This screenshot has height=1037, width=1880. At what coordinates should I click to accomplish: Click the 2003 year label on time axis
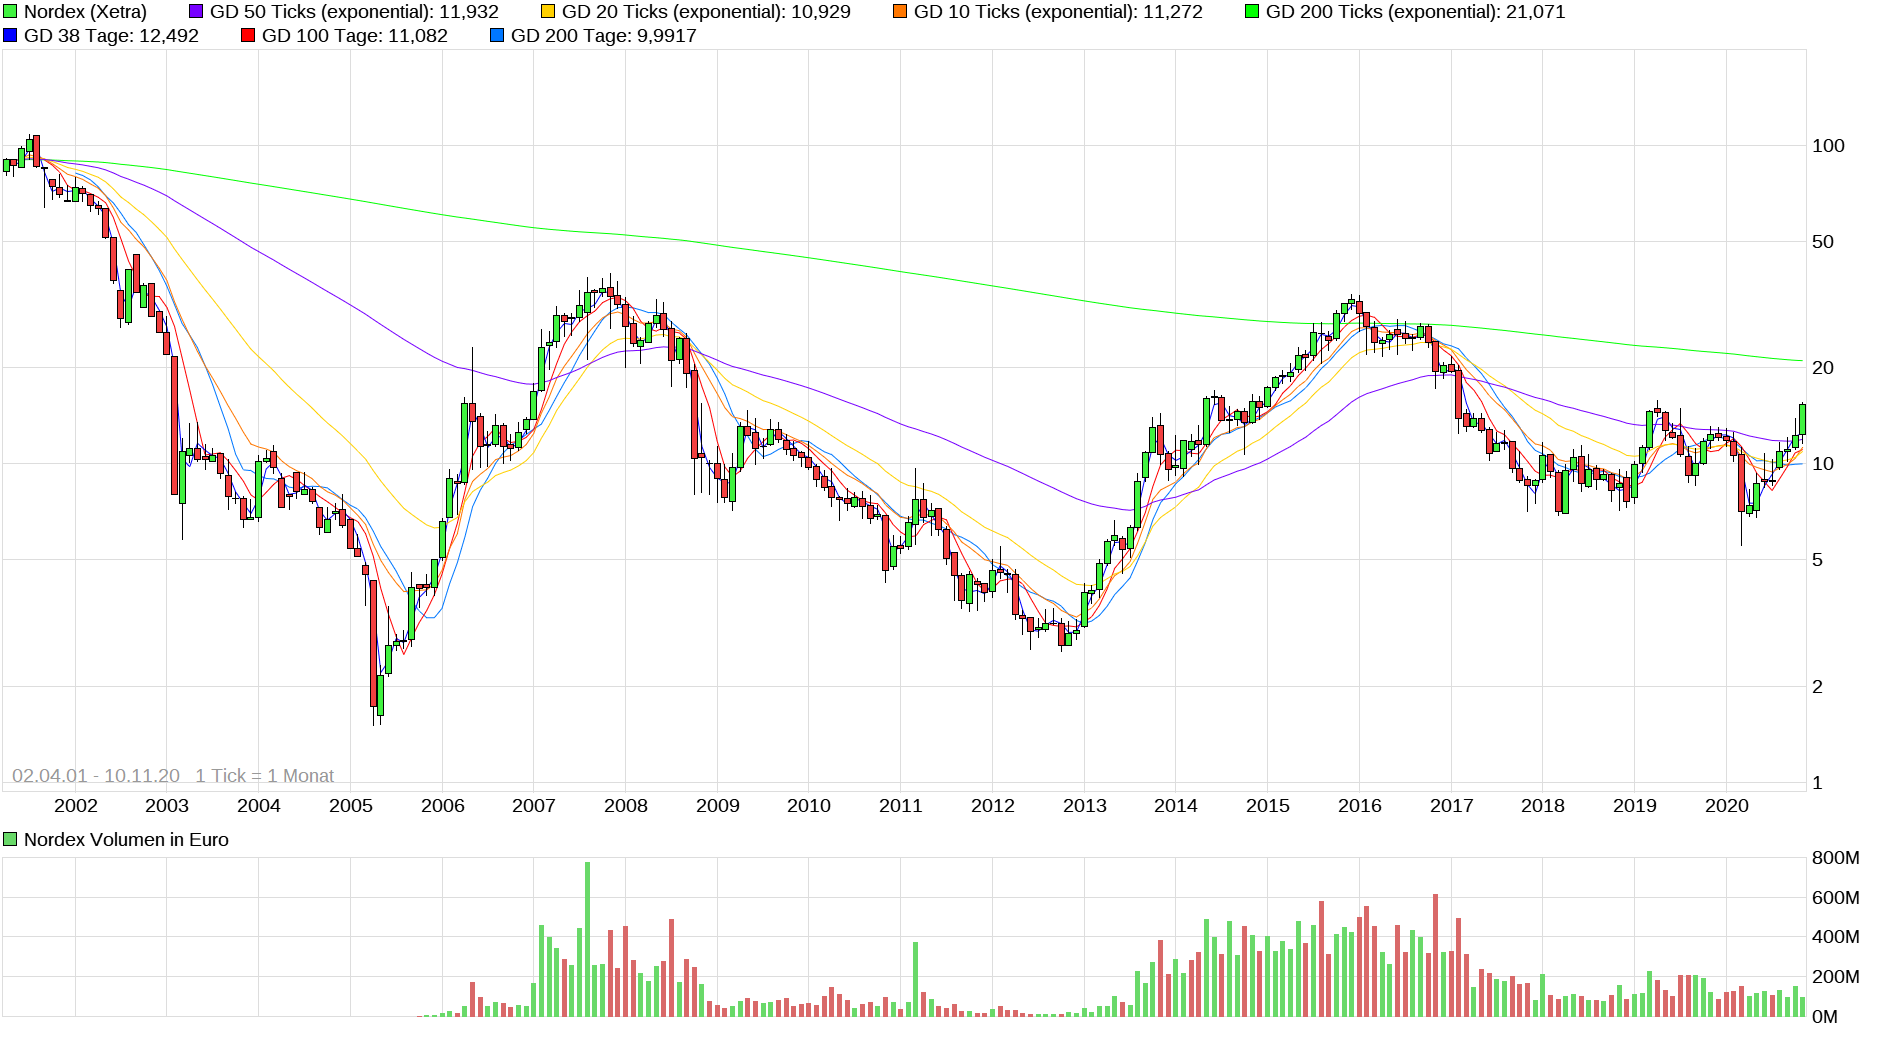click(x=167, y=806)
